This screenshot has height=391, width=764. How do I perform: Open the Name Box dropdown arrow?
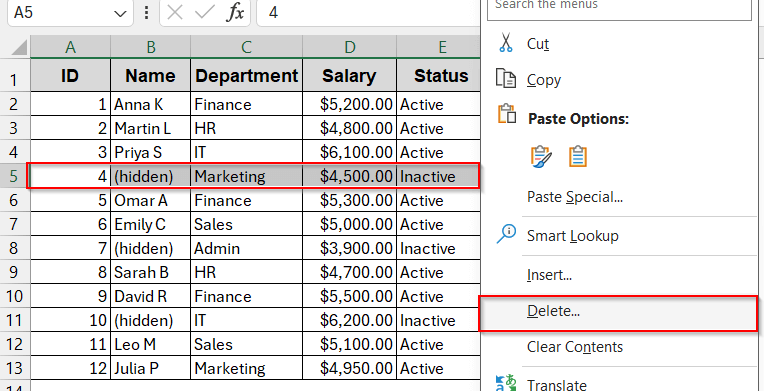click(120, 14)
